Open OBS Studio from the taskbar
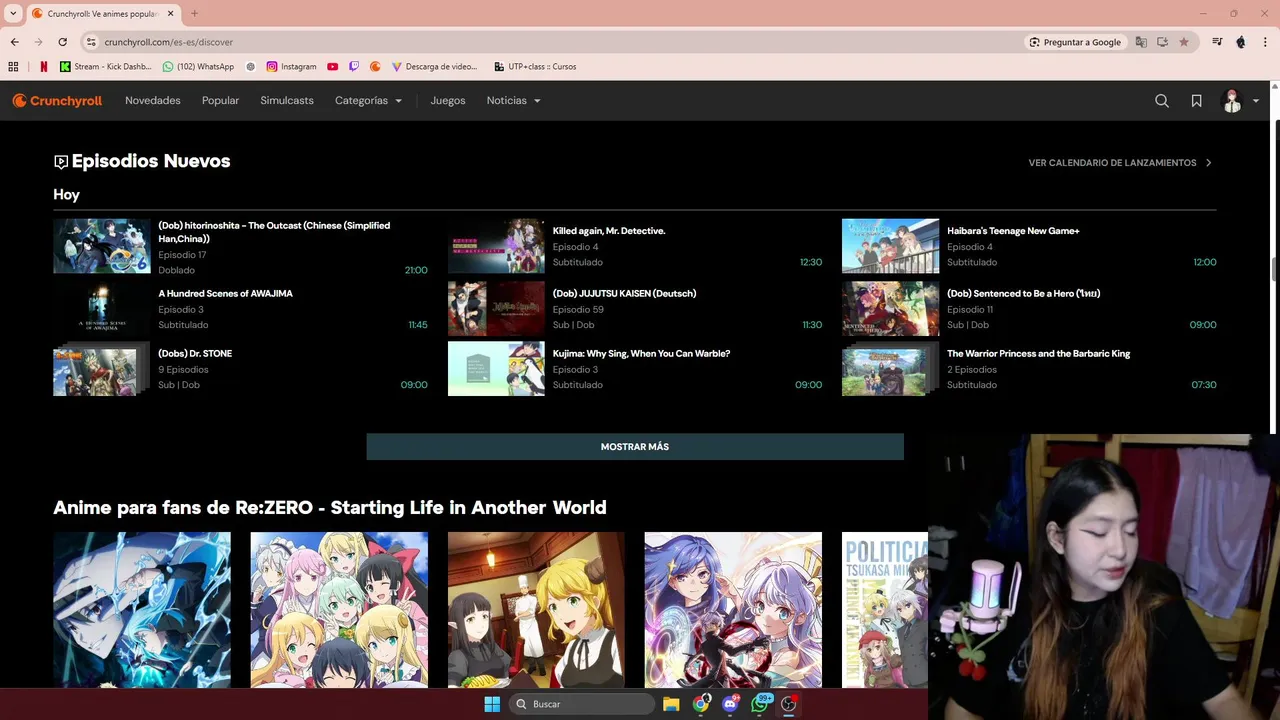This screenshot has width=1280, height=720. coord(789,704)
